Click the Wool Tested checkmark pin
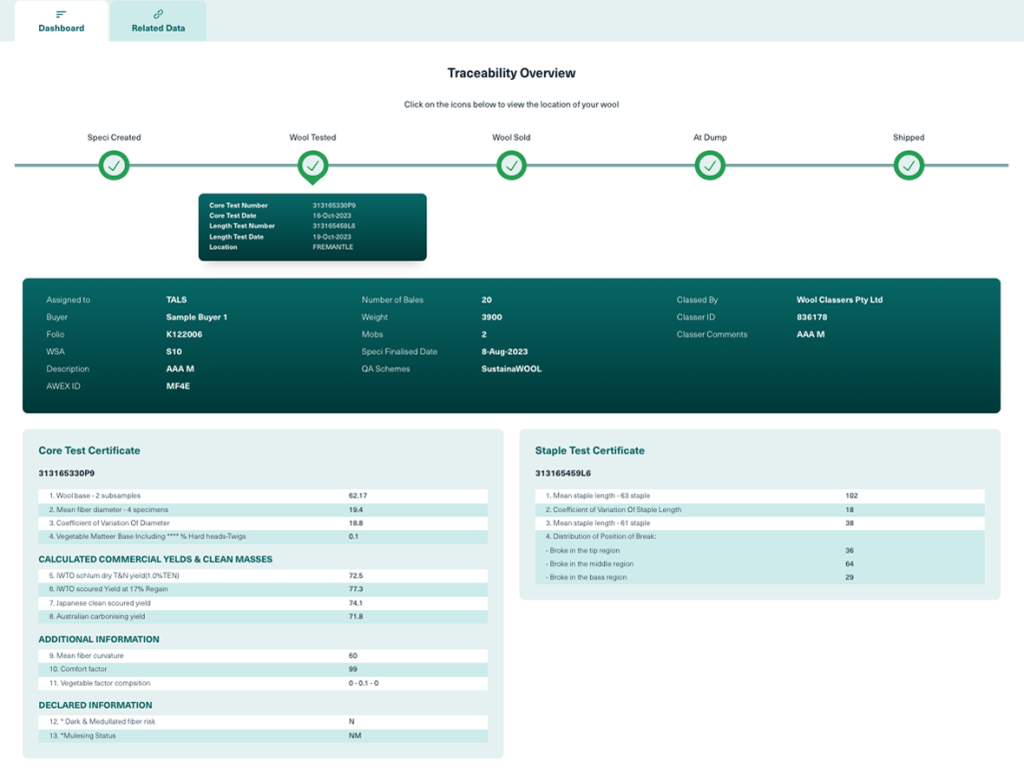 coord(312,166)
